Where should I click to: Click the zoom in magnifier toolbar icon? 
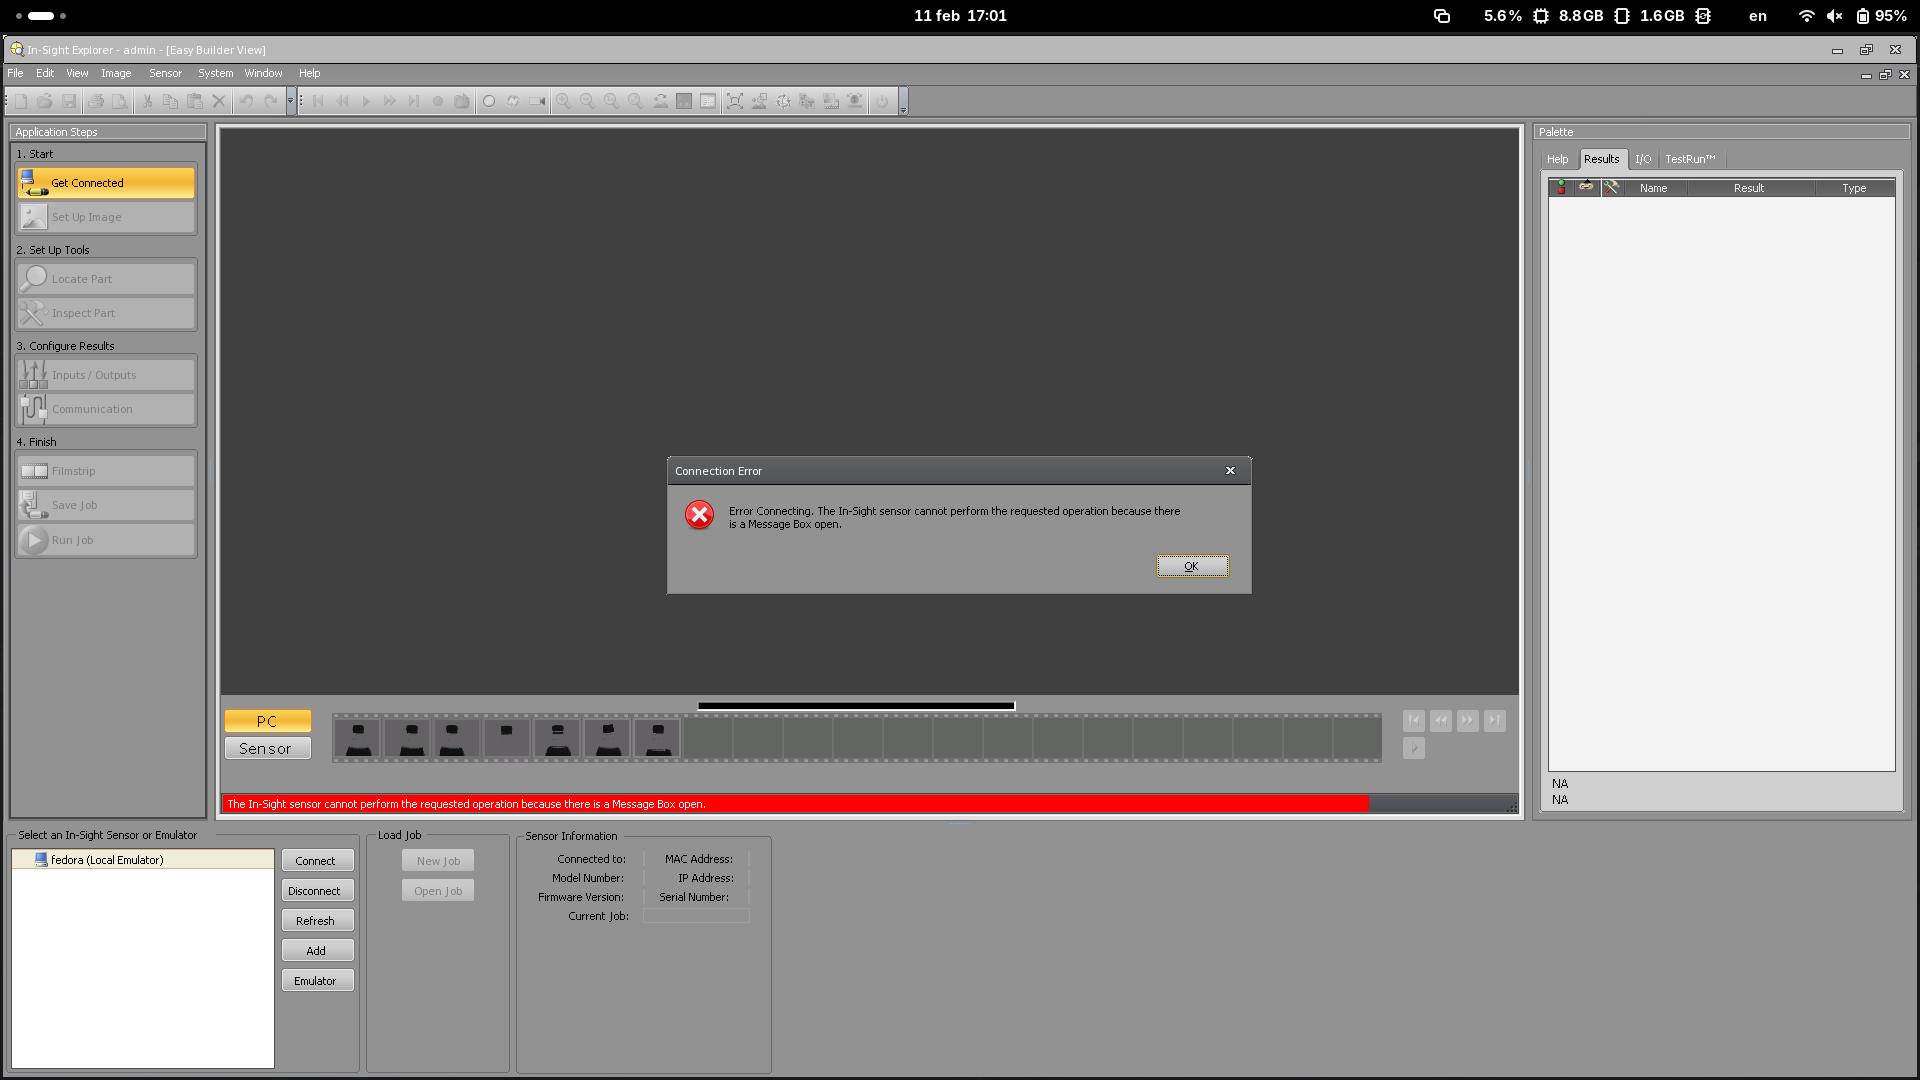[x=563, y=101]
